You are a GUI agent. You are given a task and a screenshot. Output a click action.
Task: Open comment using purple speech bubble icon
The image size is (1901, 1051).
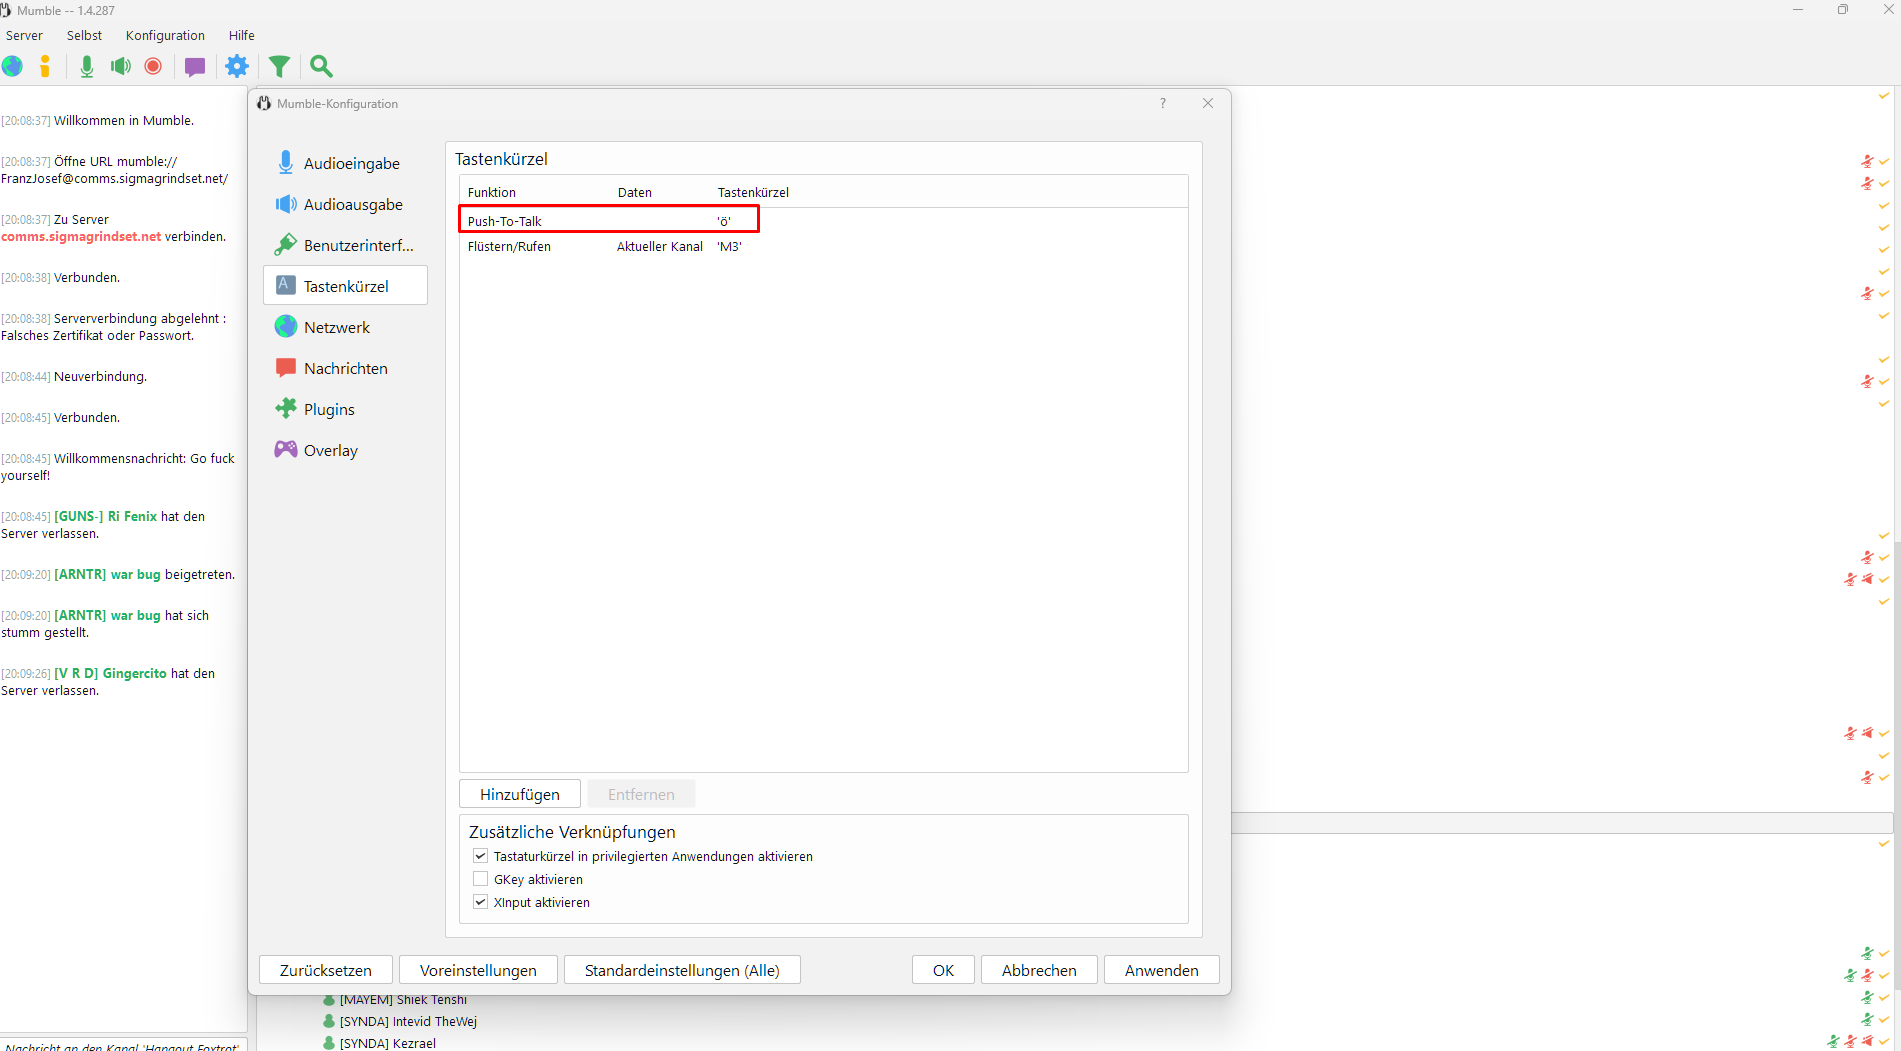[195, 67]
